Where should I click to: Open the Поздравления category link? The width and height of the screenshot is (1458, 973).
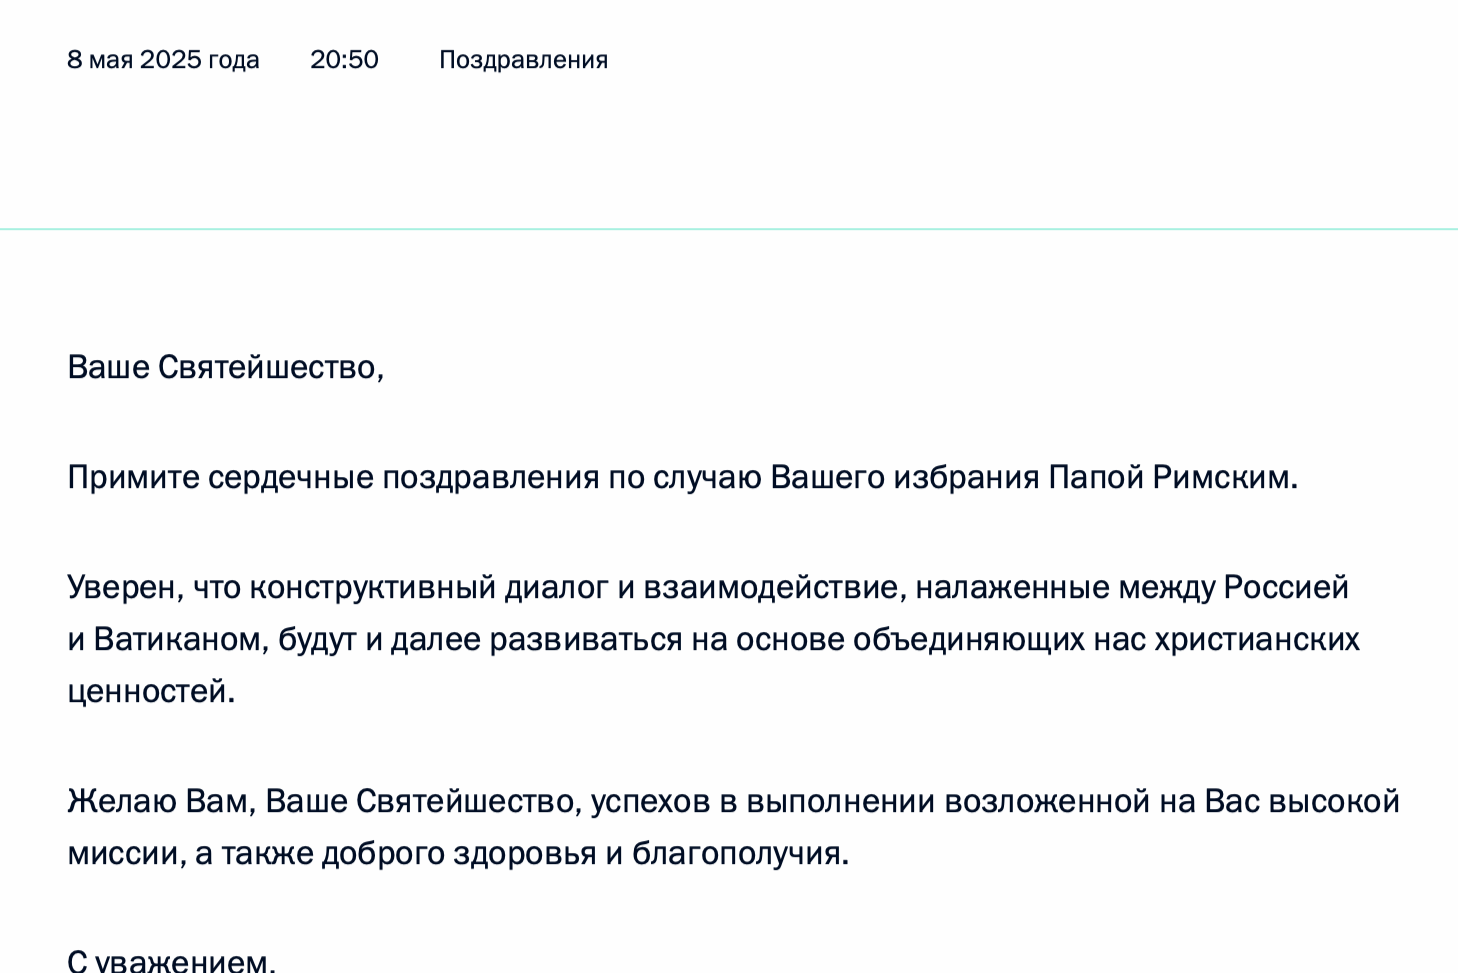pos(523,60)
